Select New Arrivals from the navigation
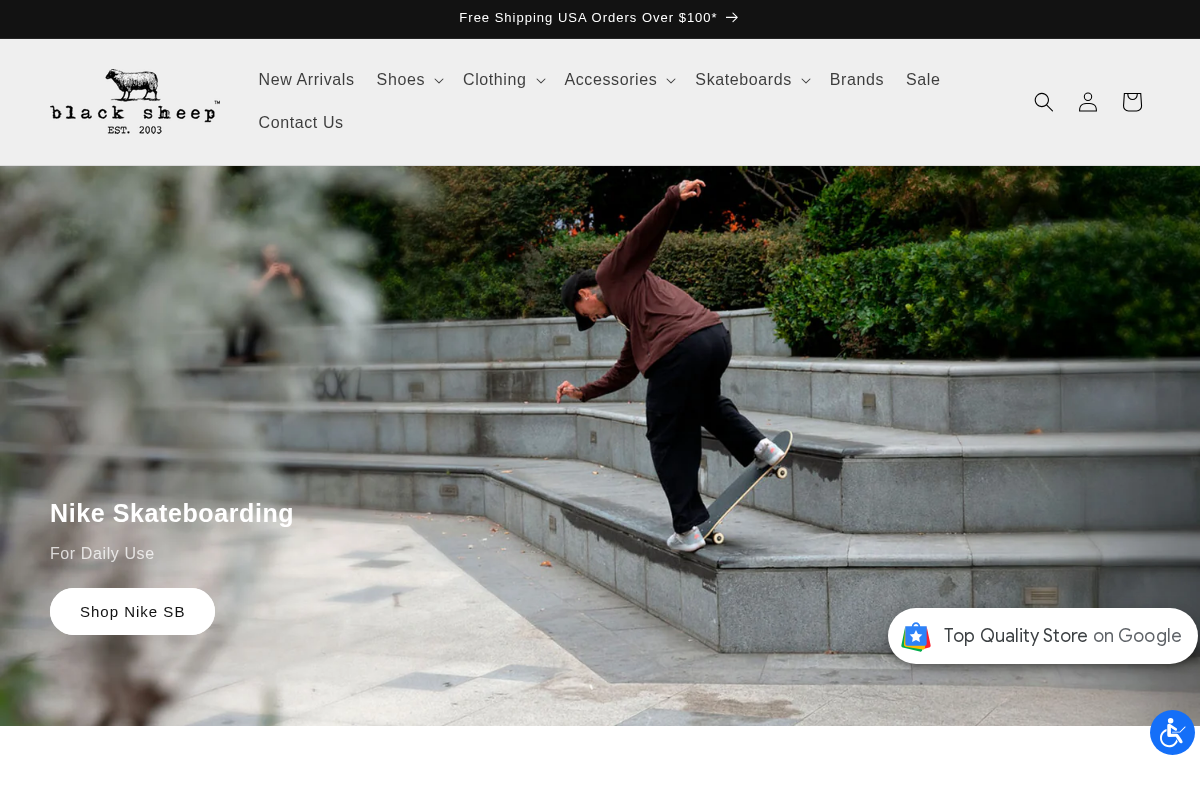 [306, 80]
